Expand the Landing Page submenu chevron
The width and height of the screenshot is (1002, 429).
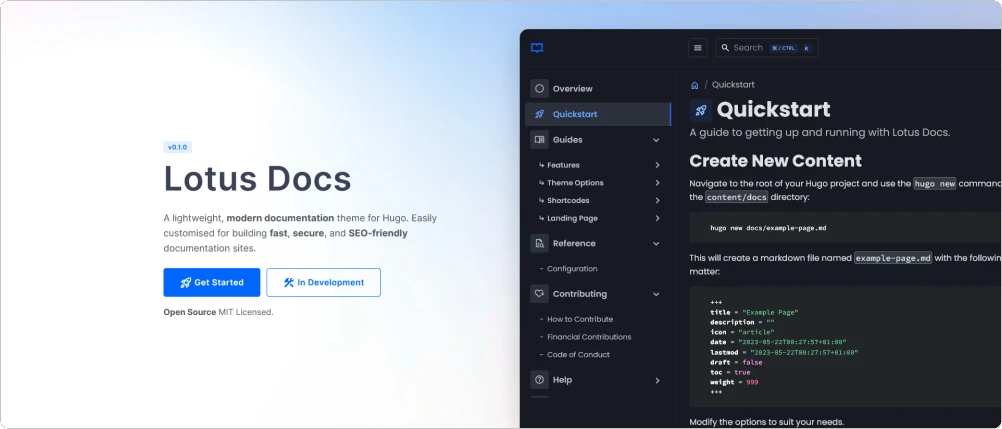[658, 219]
